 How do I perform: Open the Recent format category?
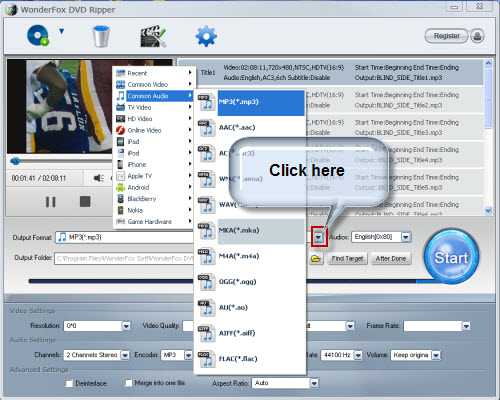click(x=154, y=73)
